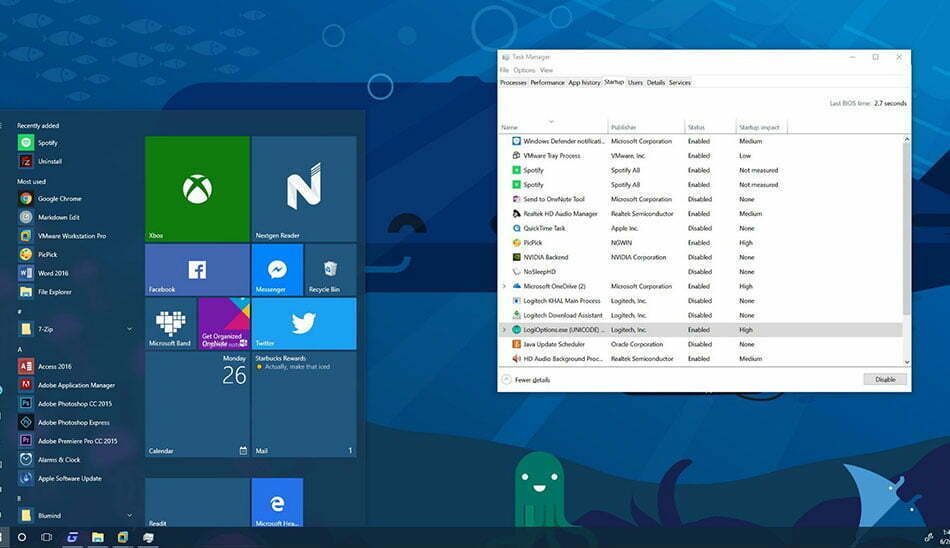Select the VMware Tray Process row

point(700,156)
